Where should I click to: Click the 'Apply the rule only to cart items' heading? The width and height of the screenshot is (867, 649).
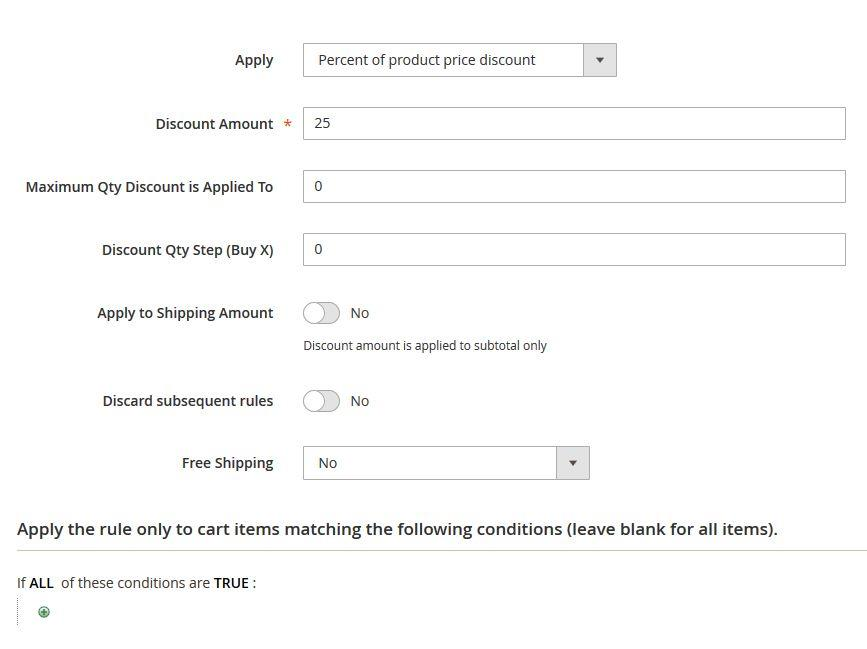(x=397, y=530)
